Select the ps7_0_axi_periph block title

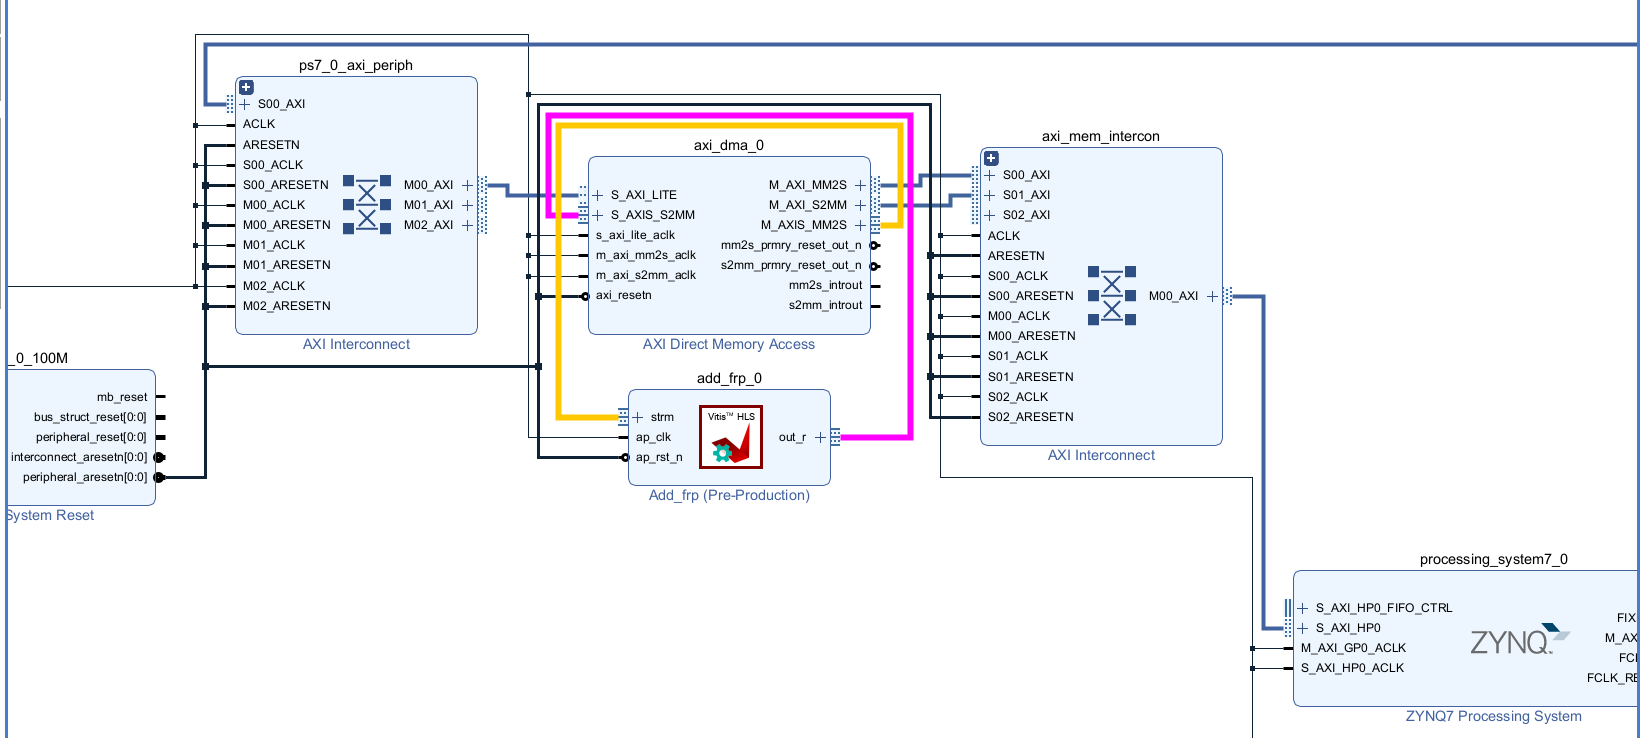pyautogui.click(x=356, y=65)
